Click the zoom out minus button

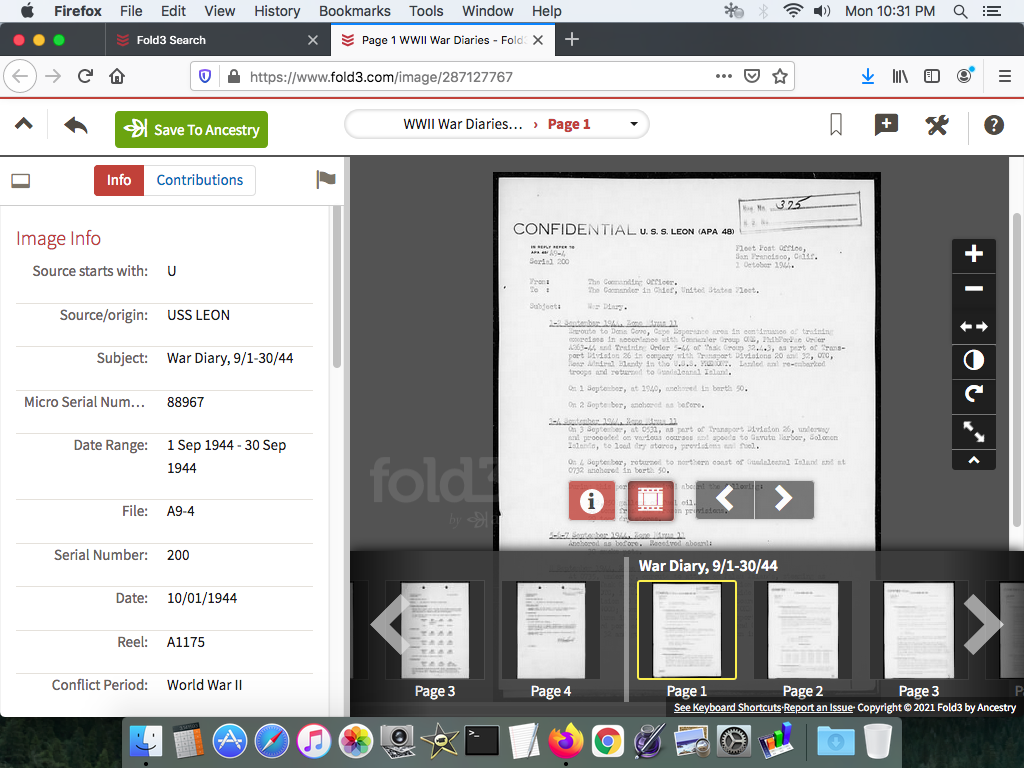(973, 290)
